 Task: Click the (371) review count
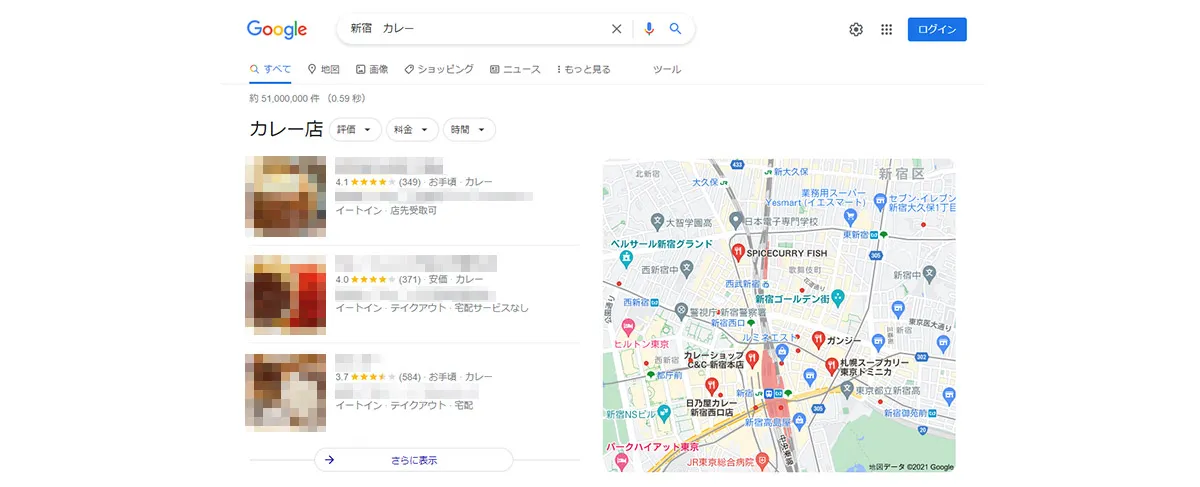point(409,280)
